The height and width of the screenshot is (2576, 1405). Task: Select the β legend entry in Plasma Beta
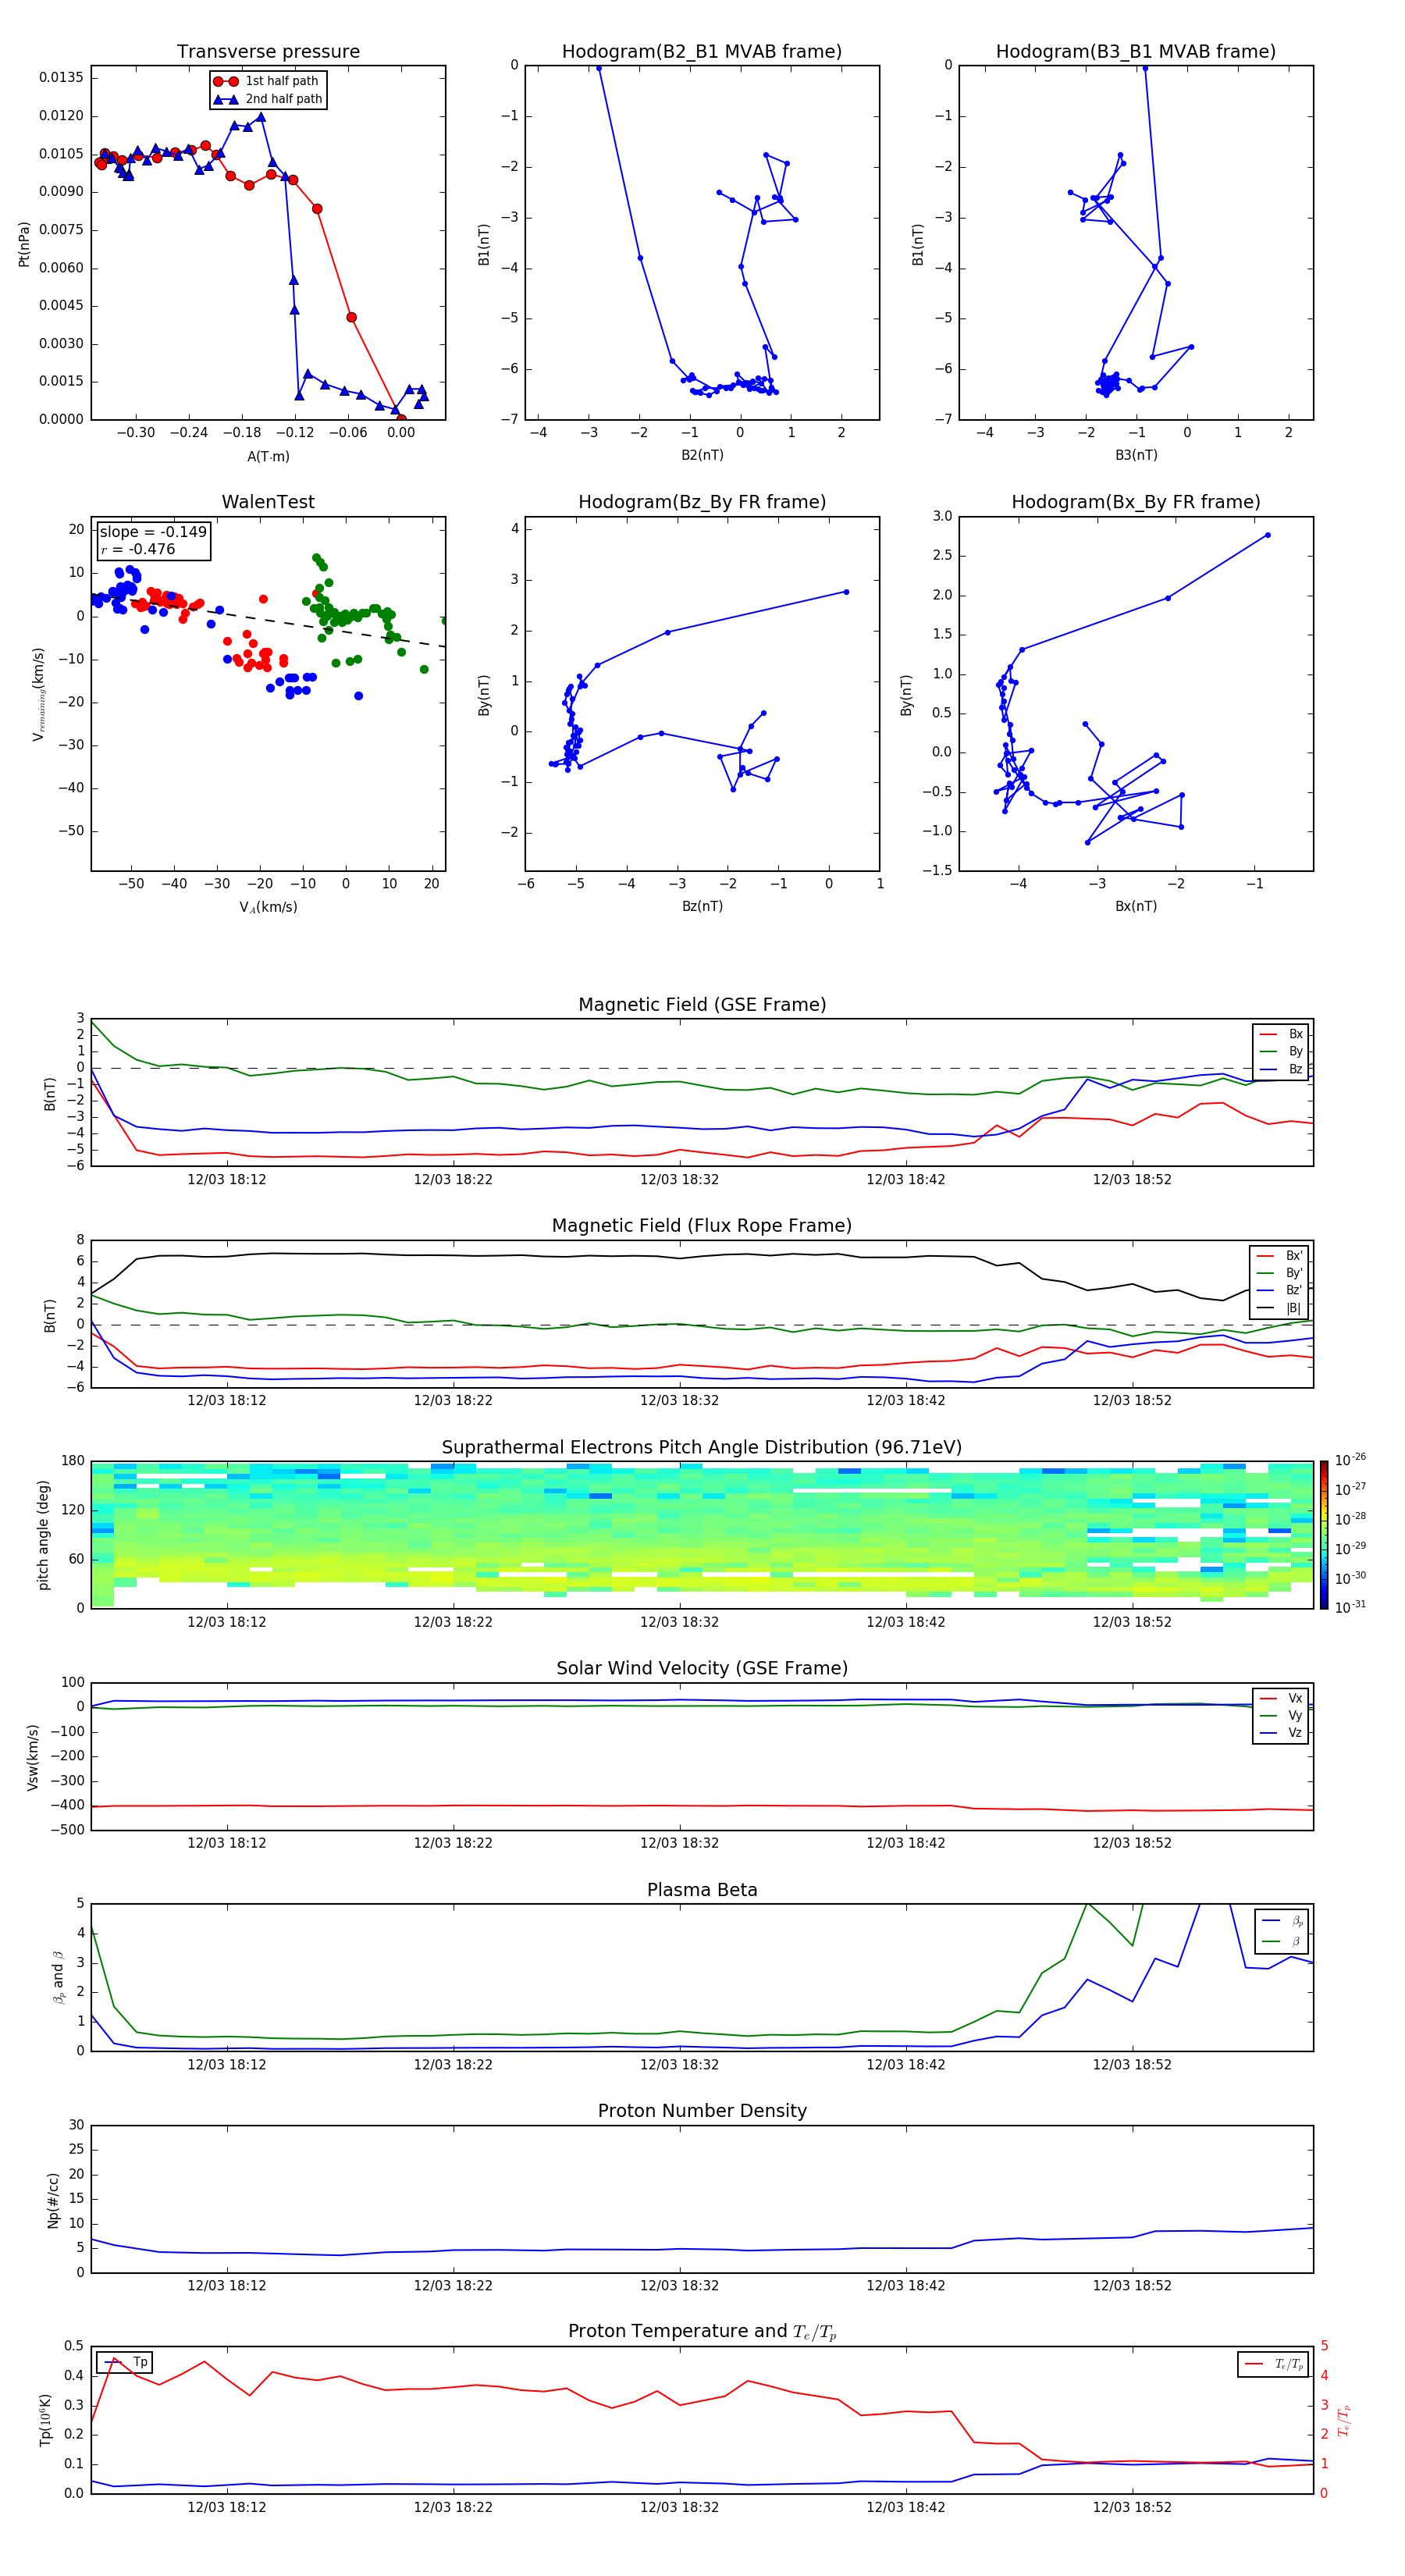pos(1282,1942)
